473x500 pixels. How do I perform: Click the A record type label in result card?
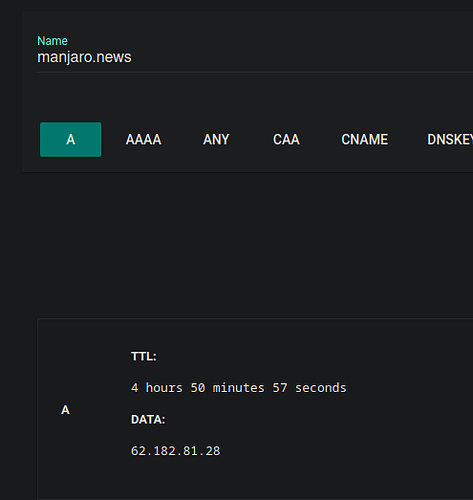click(65, 410)
